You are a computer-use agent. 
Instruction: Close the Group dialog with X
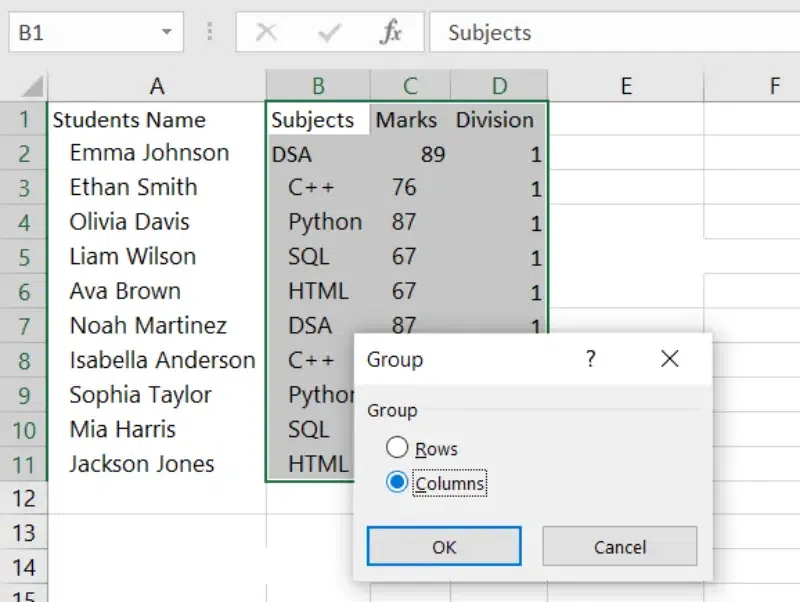(x=670, y=359)
